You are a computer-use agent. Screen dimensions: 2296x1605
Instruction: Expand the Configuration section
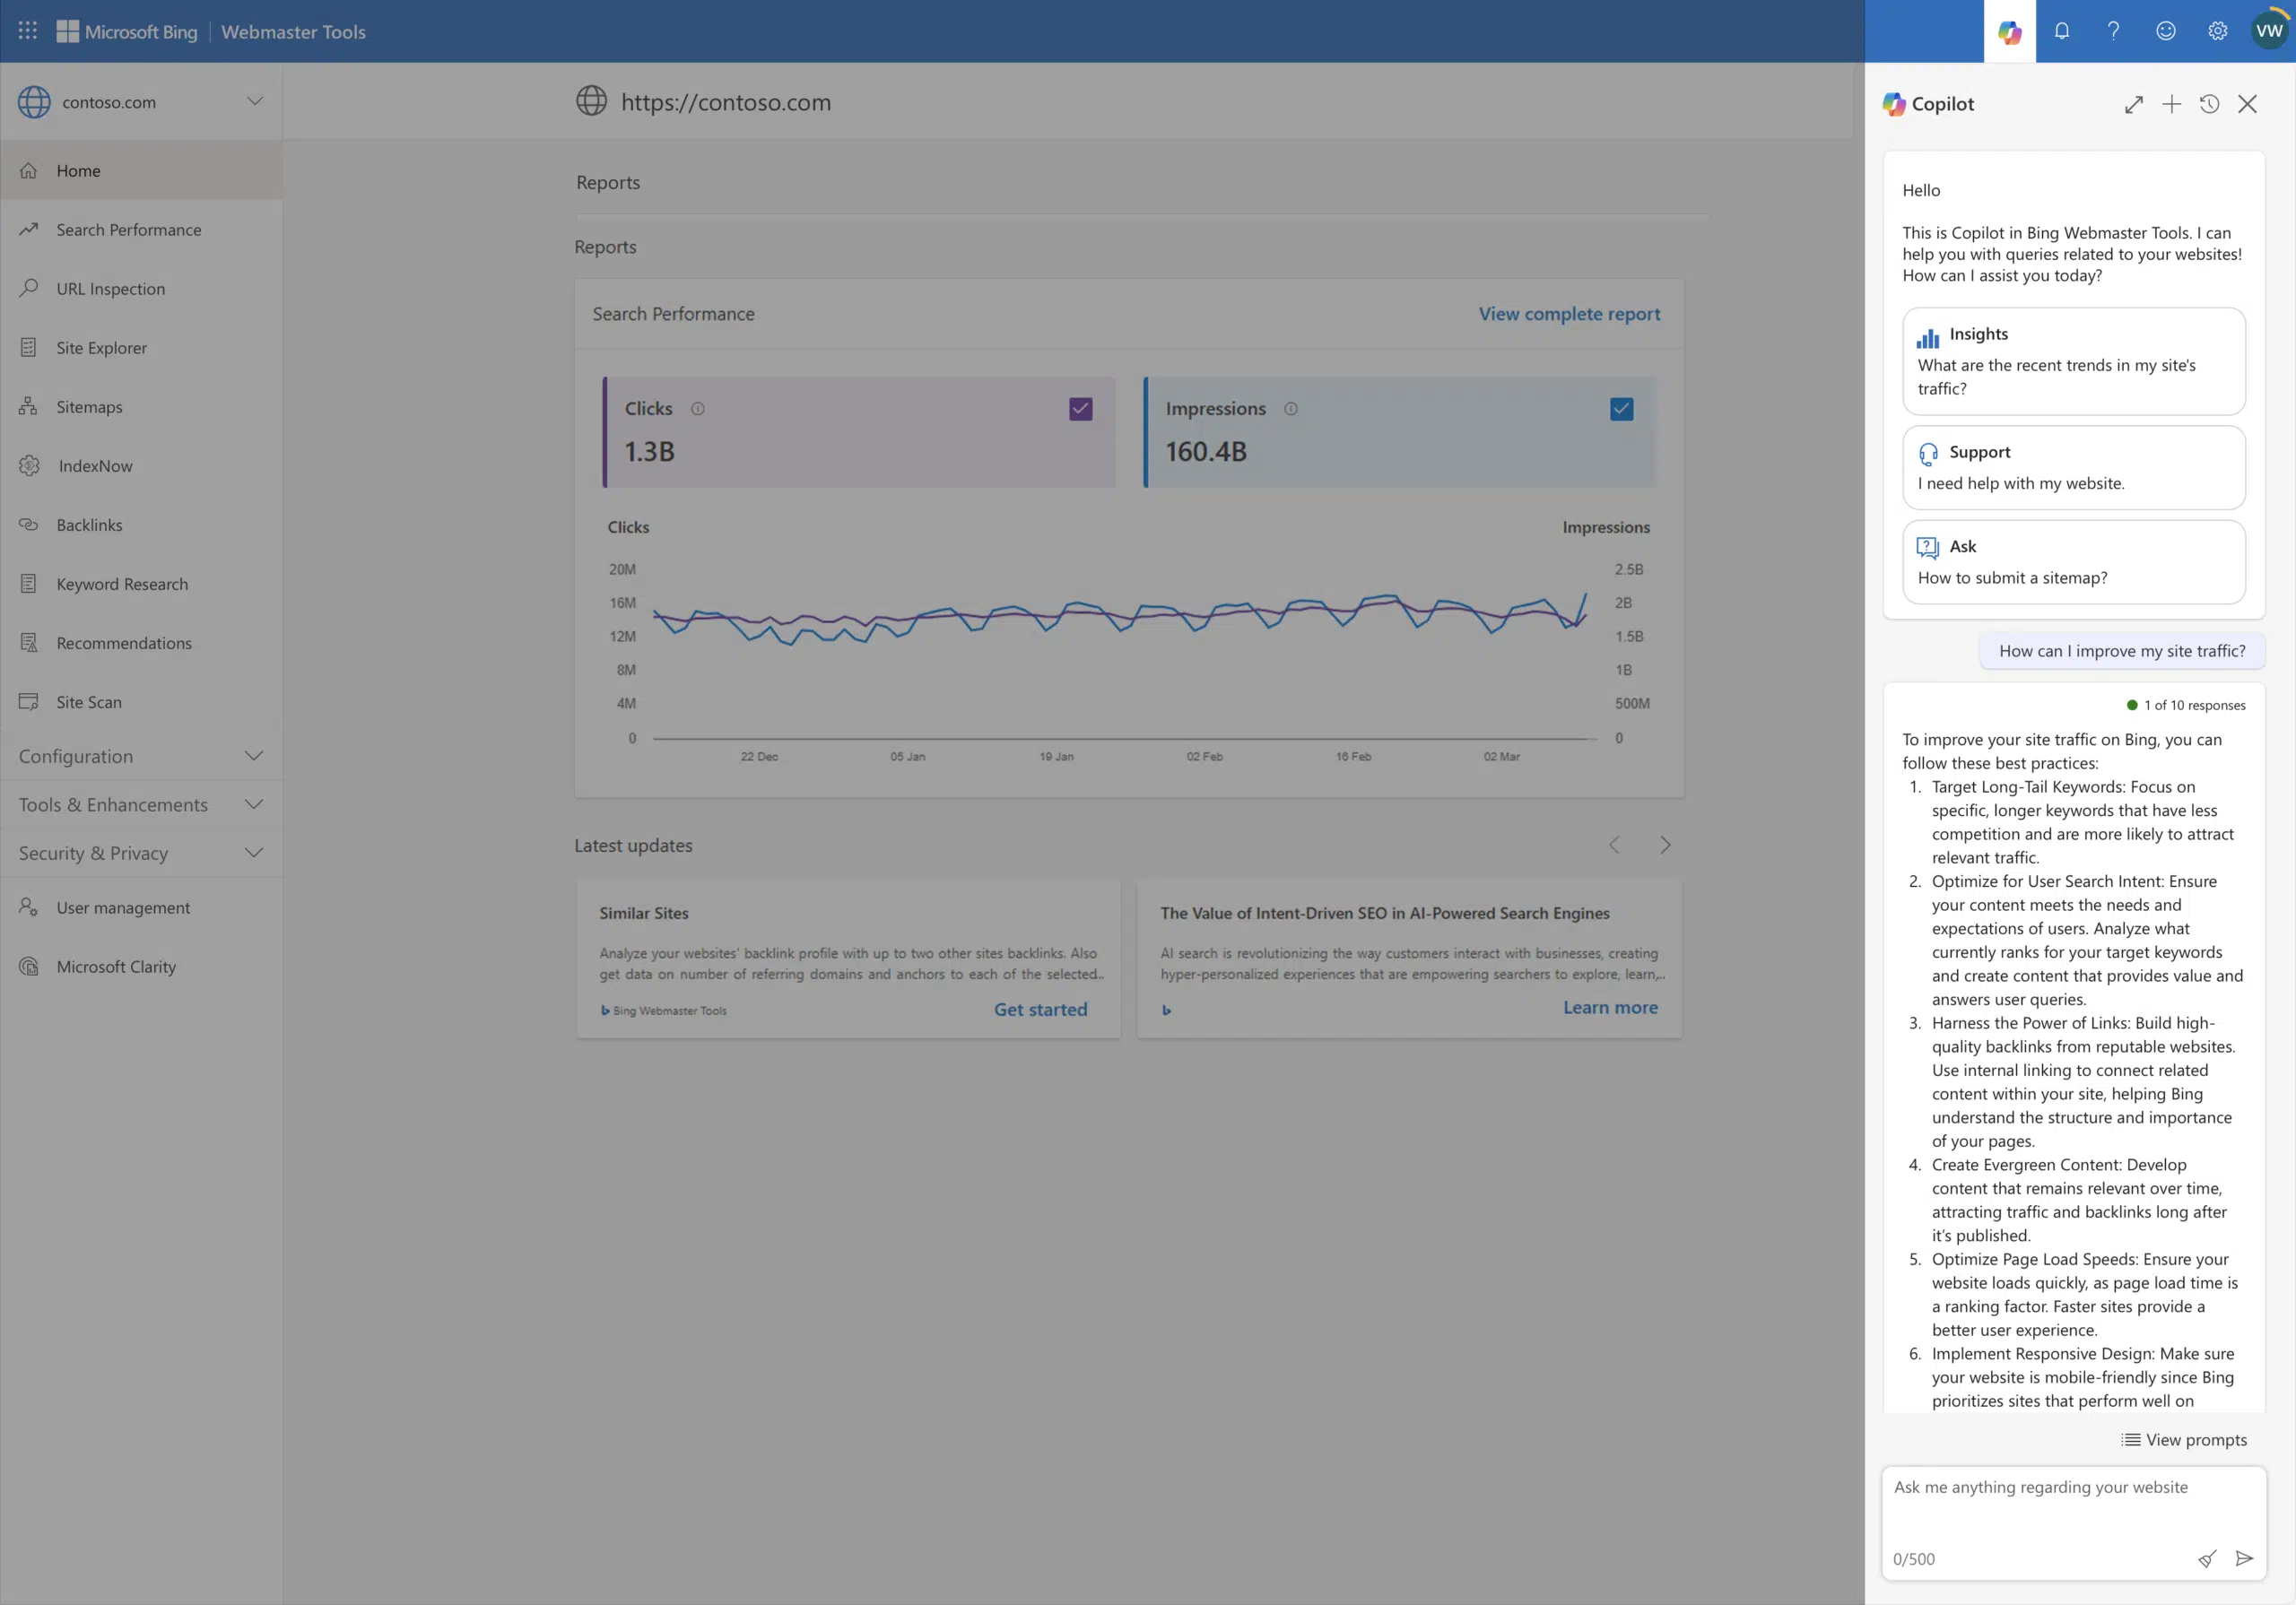coord(140,756)
